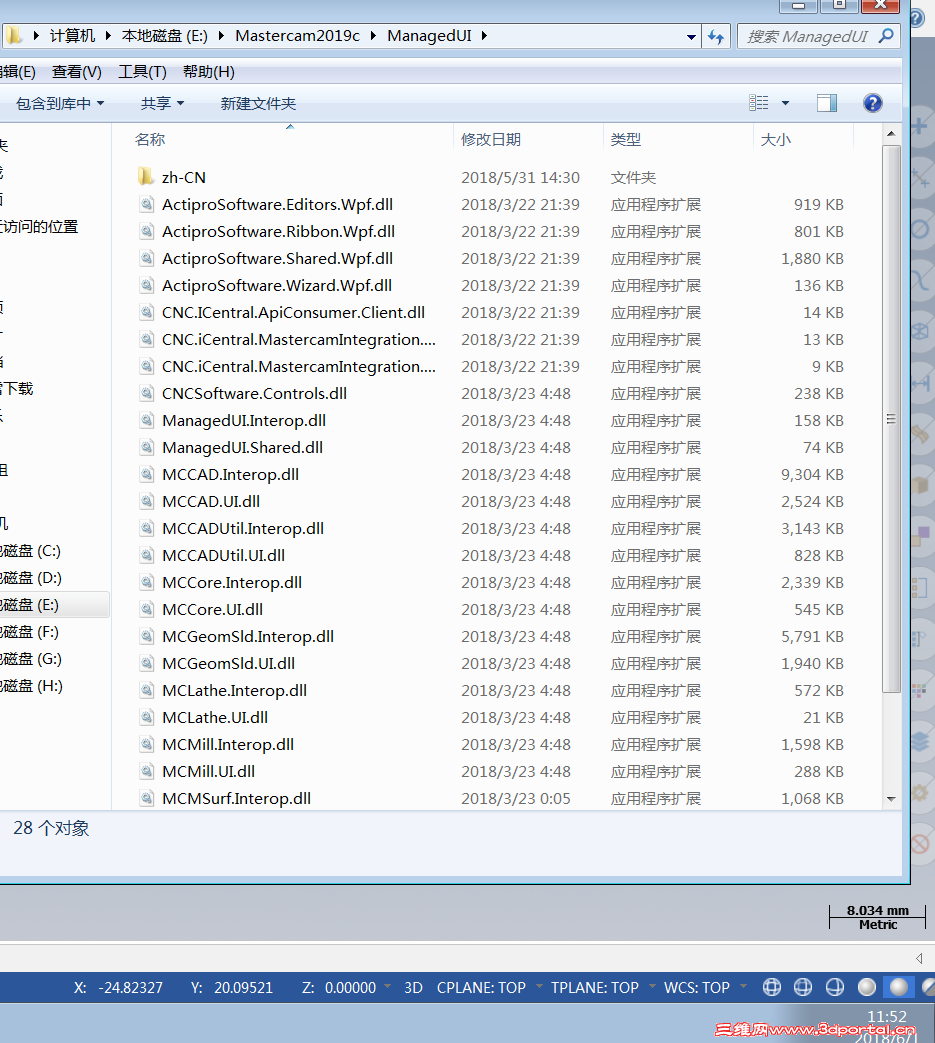Select the 磁盘 (C:) drive in navigation pane
Image resolution: width=935 pixels, height=1043 pixels.
[x=31, y=551]
